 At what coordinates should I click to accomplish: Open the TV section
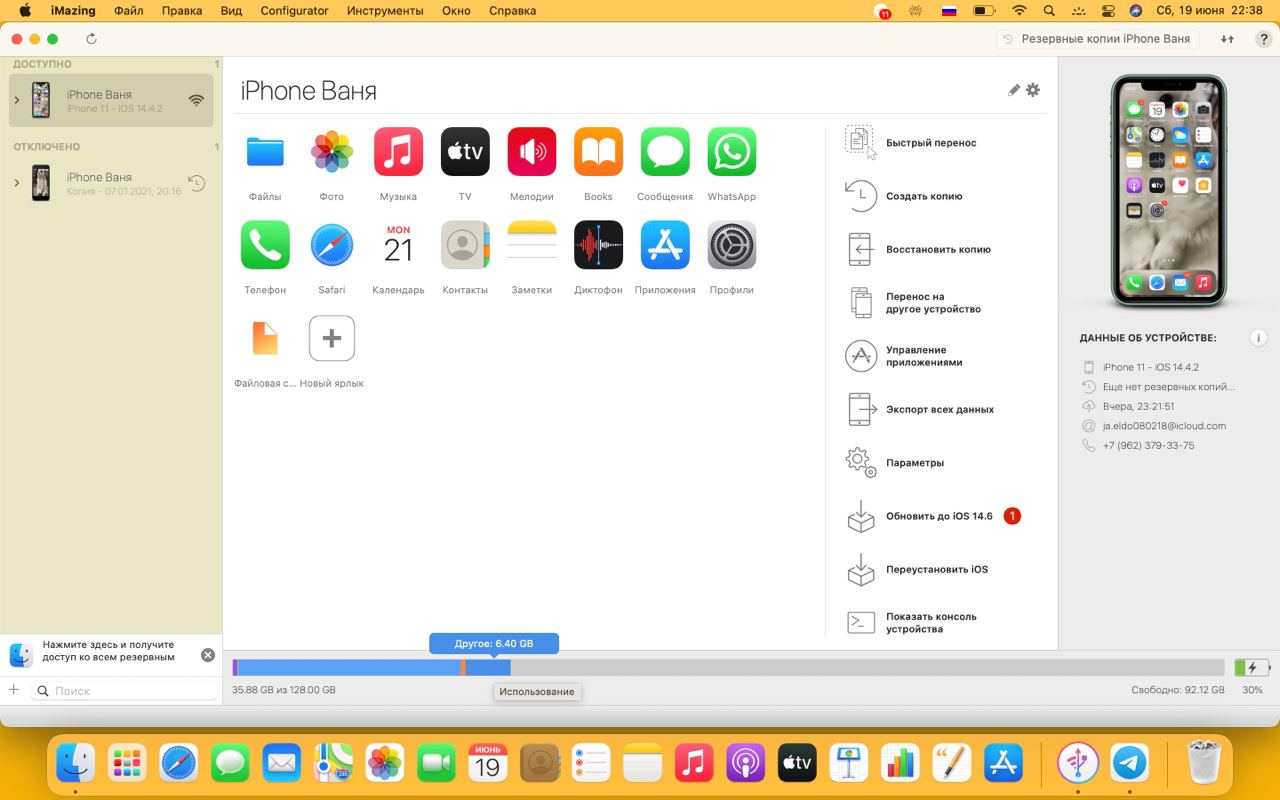(465, 152)
